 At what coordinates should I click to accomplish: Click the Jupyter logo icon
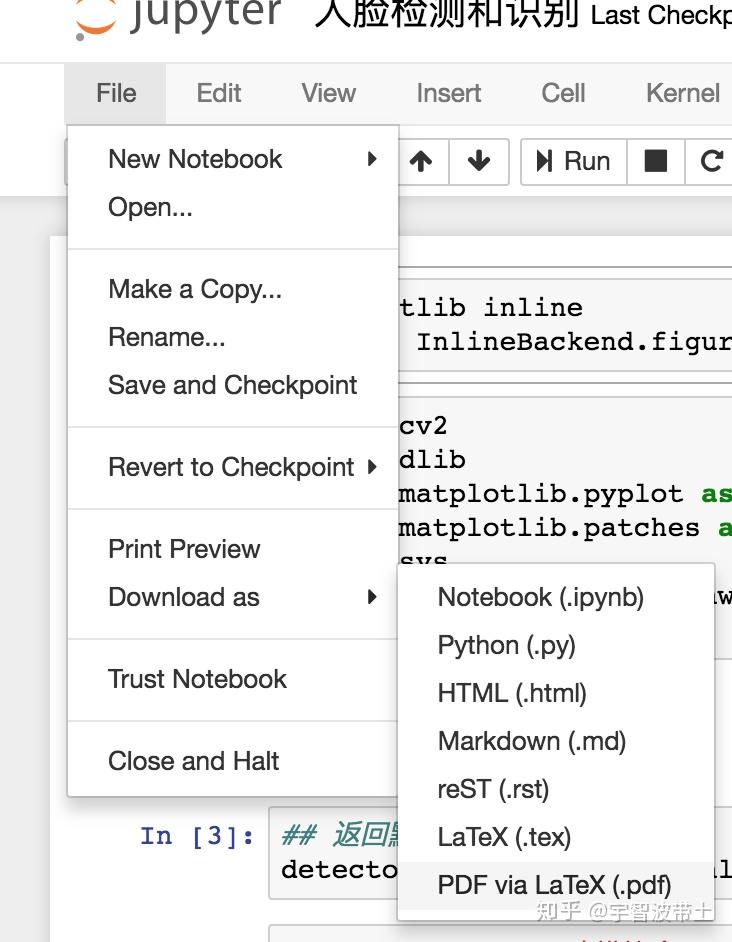95,18
